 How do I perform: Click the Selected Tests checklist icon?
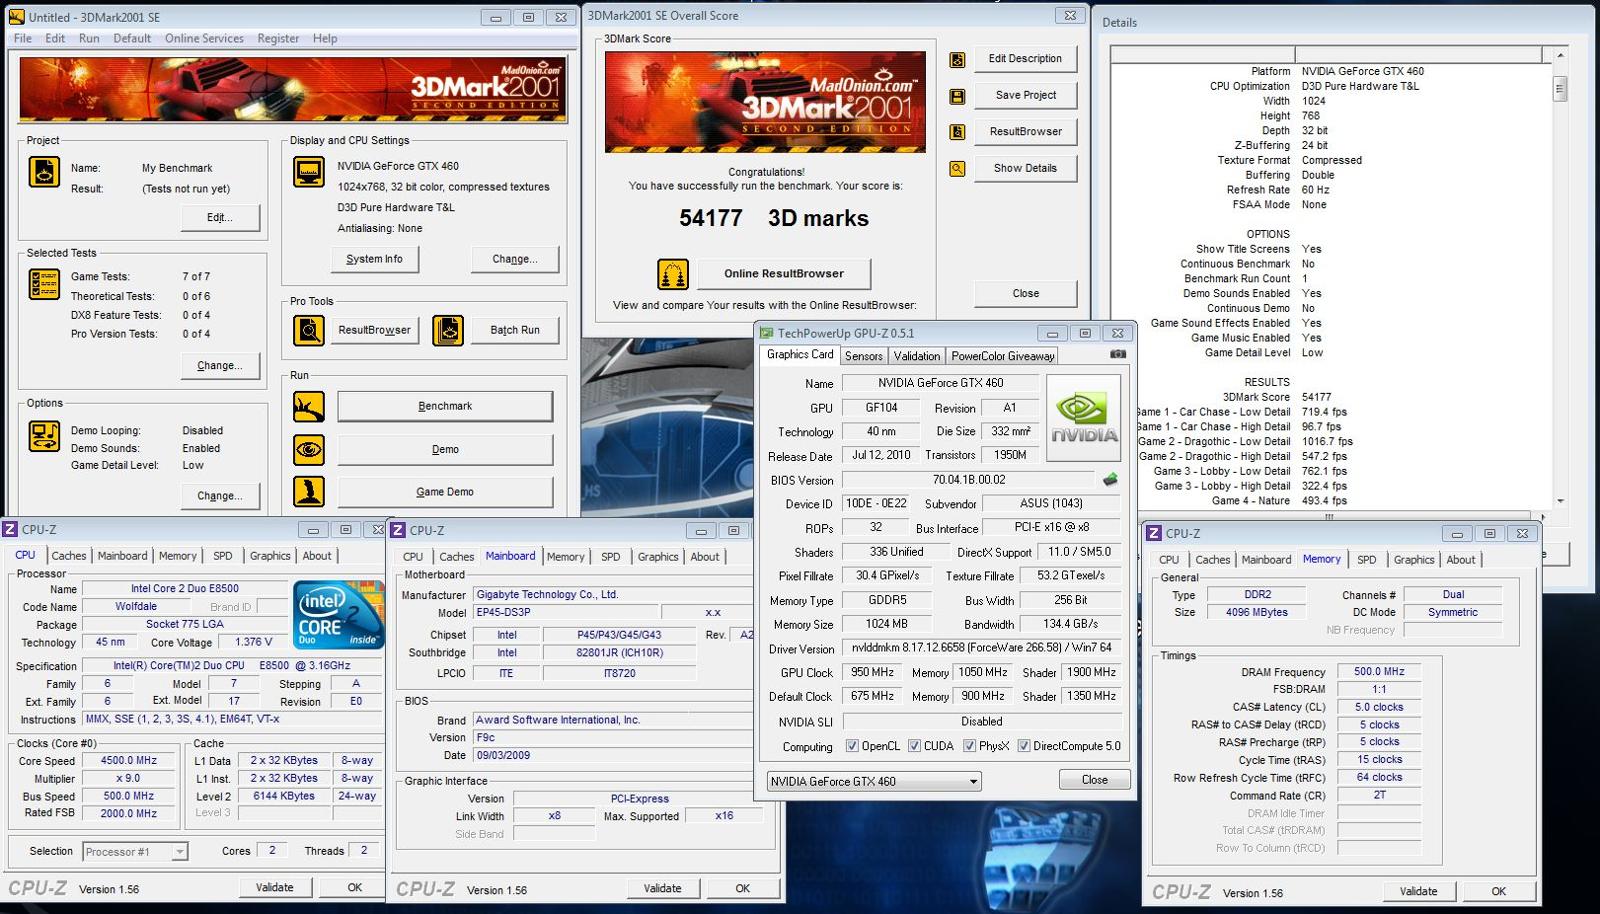tap(44, 285)
